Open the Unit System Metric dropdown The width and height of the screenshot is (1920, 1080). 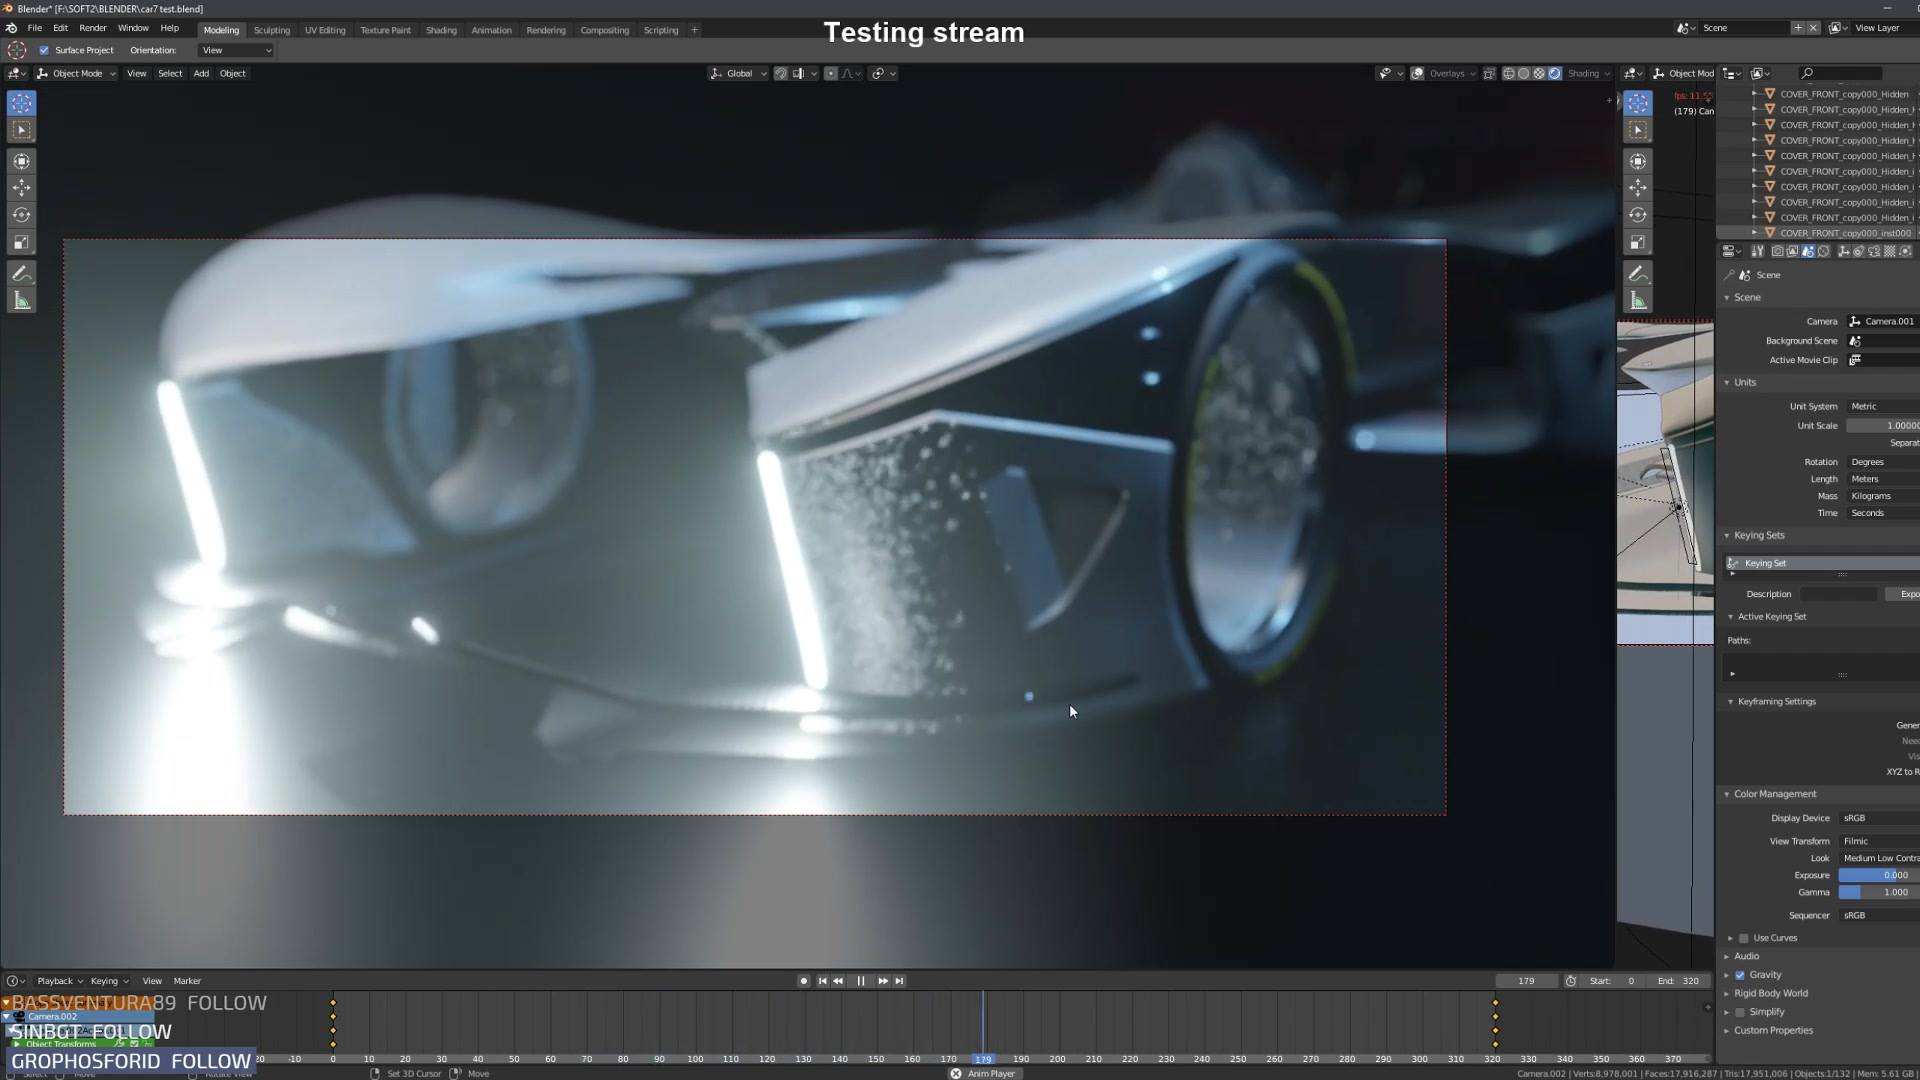pos(1883,407)
